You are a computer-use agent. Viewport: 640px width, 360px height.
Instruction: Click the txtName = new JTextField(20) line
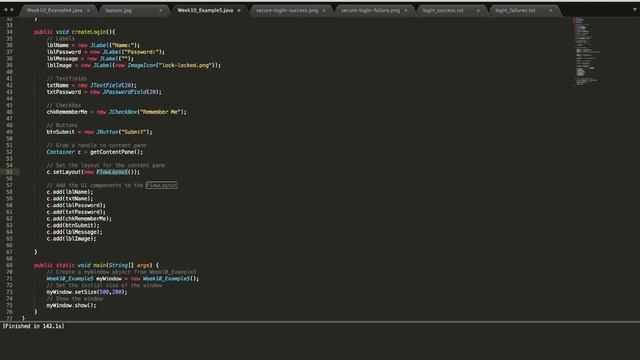click(x=91, y=85)
